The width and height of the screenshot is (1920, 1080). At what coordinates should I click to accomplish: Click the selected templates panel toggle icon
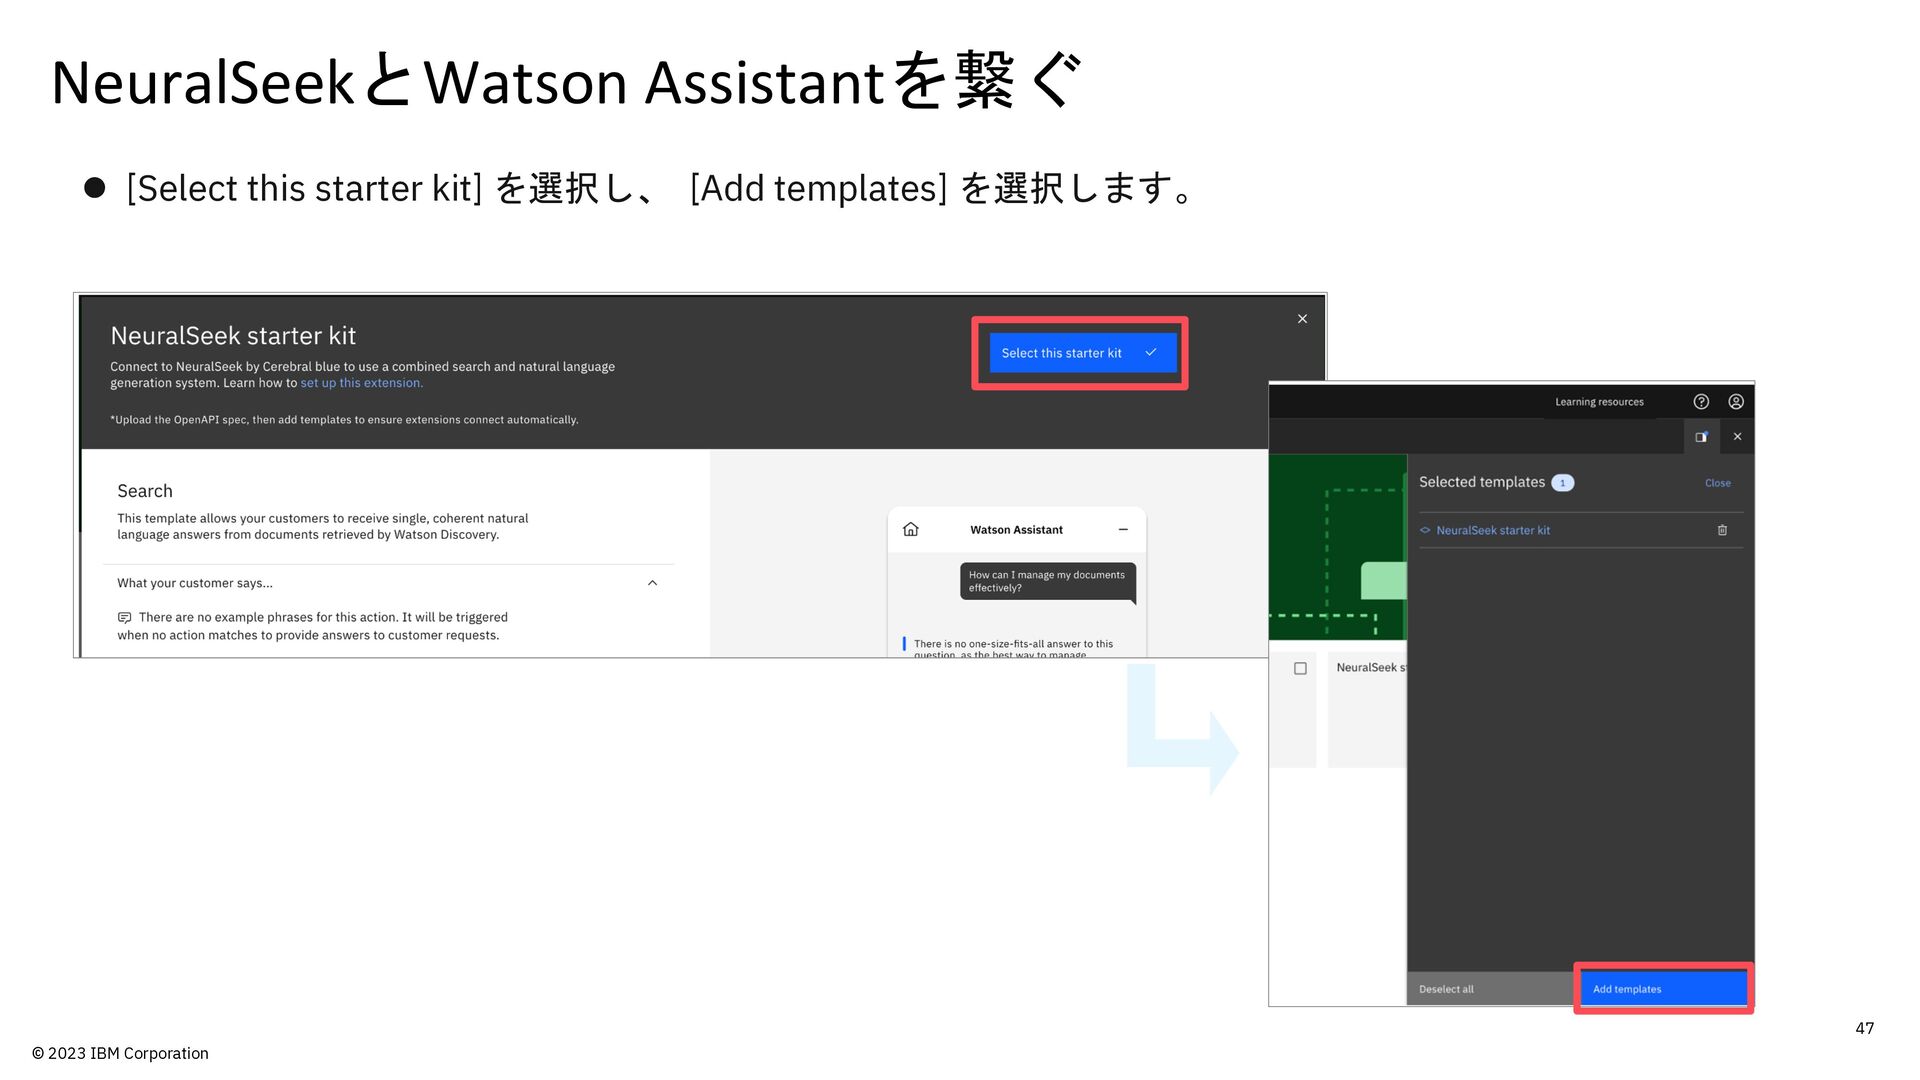point(1702,437)
